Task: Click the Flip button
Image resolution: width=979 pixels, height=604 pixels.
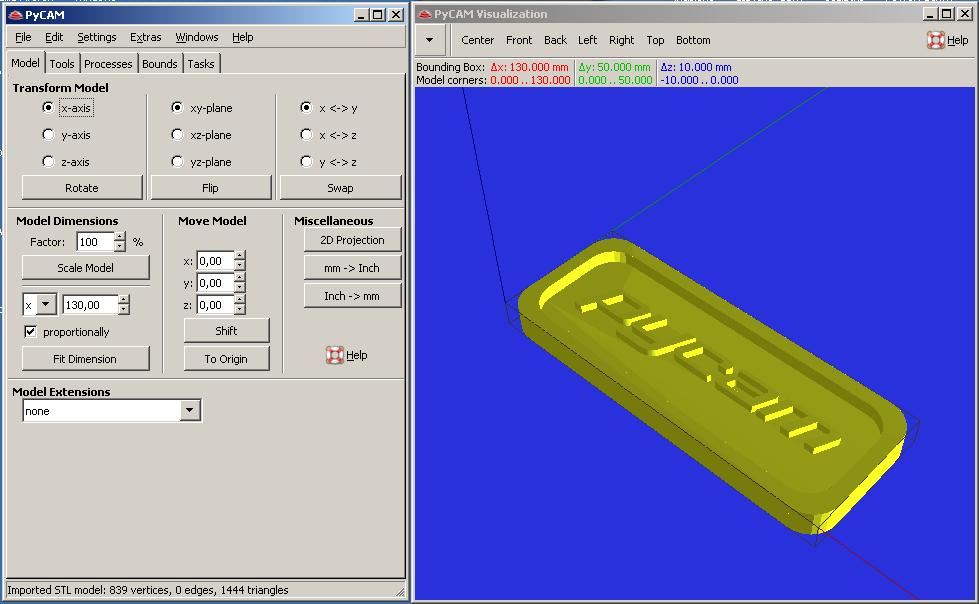Action: click(x=210, y=187)
